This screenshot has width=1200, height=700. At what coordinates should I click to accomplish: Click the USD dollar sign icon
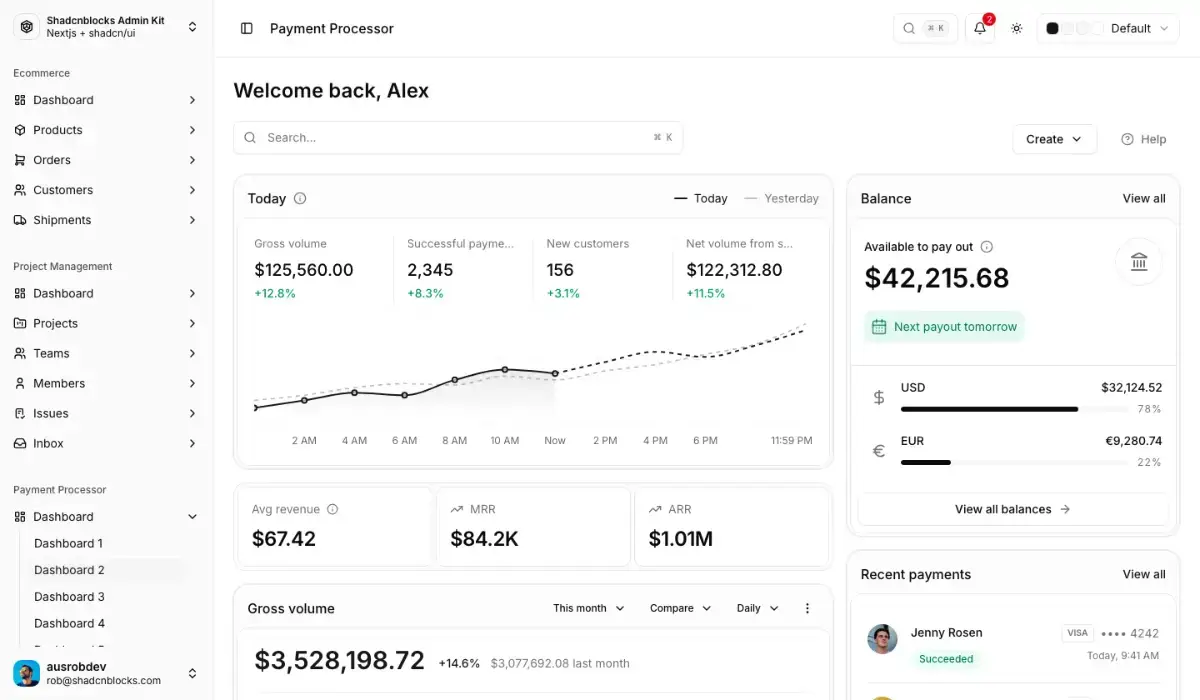[x=879, y=397]
